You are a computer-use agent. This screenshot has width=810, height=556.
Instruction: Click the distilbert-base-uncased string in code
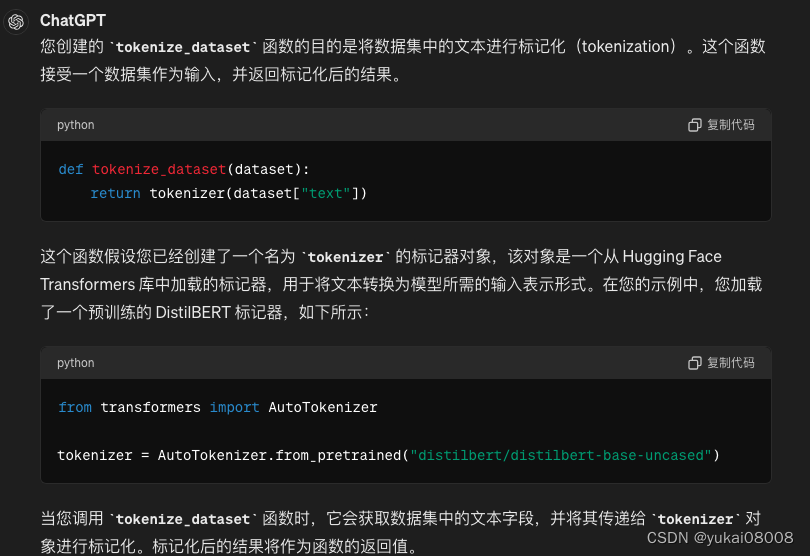561,455
